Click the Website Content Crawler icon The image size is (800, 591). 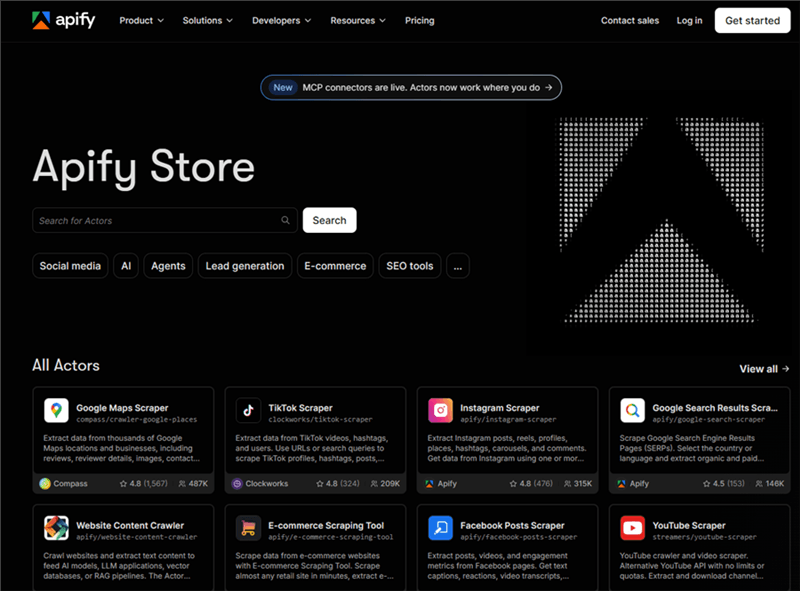coord(56,528)
